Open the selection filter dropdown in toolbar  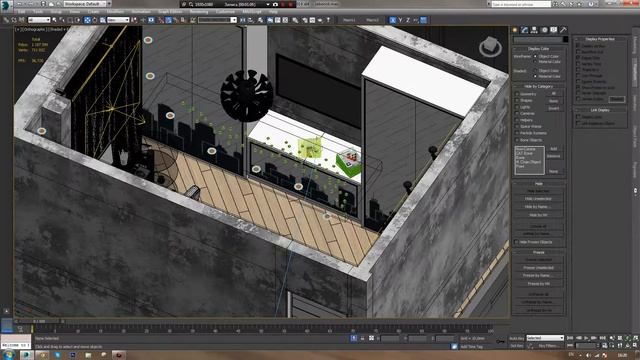pos(39,20)
